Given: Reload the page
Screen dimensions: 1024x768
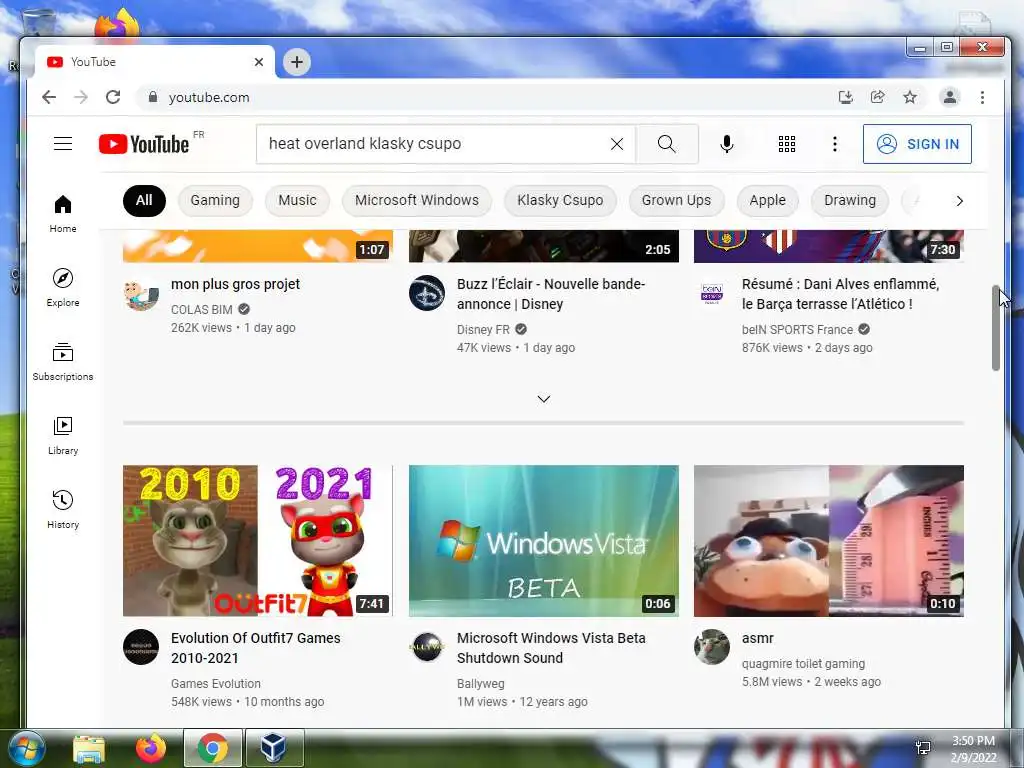Looking at the screenshot, I should point(113,97).
